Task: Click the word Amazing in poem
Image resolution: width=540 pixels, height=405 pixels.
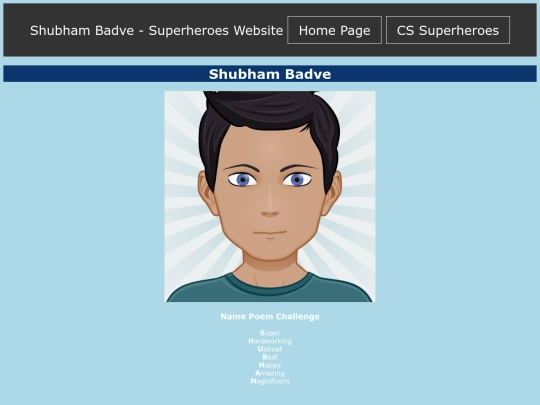Action: (270, 373)
